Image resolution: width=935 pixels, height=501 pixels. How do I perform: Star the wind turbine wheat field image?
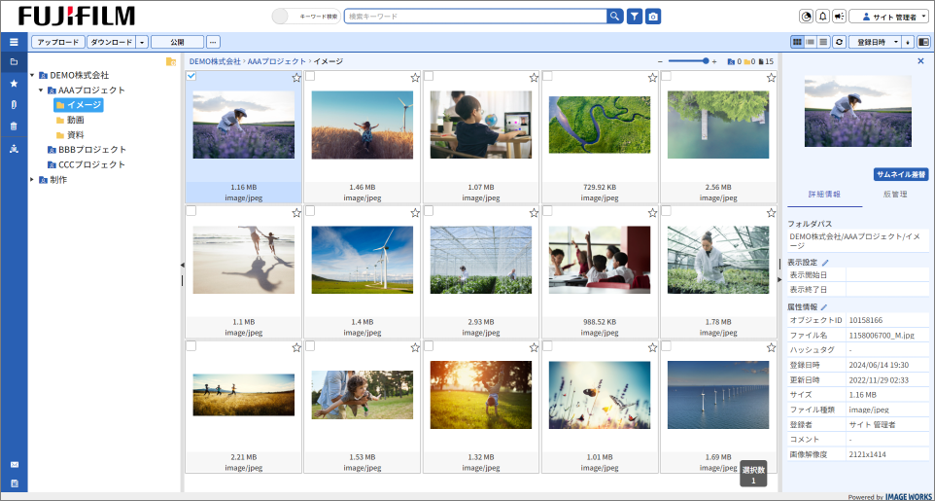pyautogui.click(x=415, y=78)
